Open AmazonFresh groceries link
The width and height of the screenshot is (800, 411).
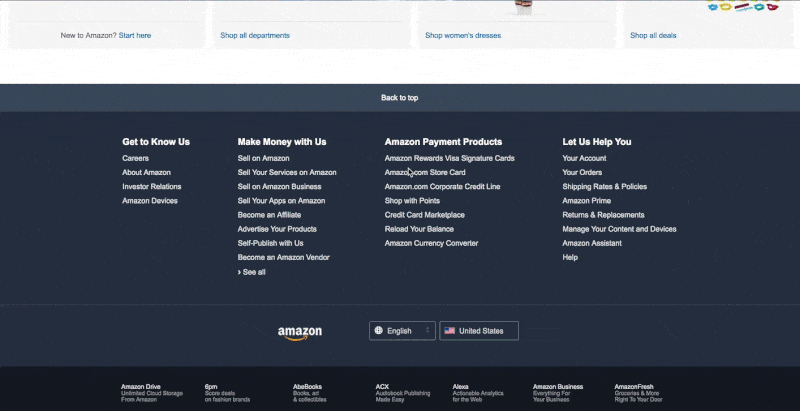click(x=638, y=393)
